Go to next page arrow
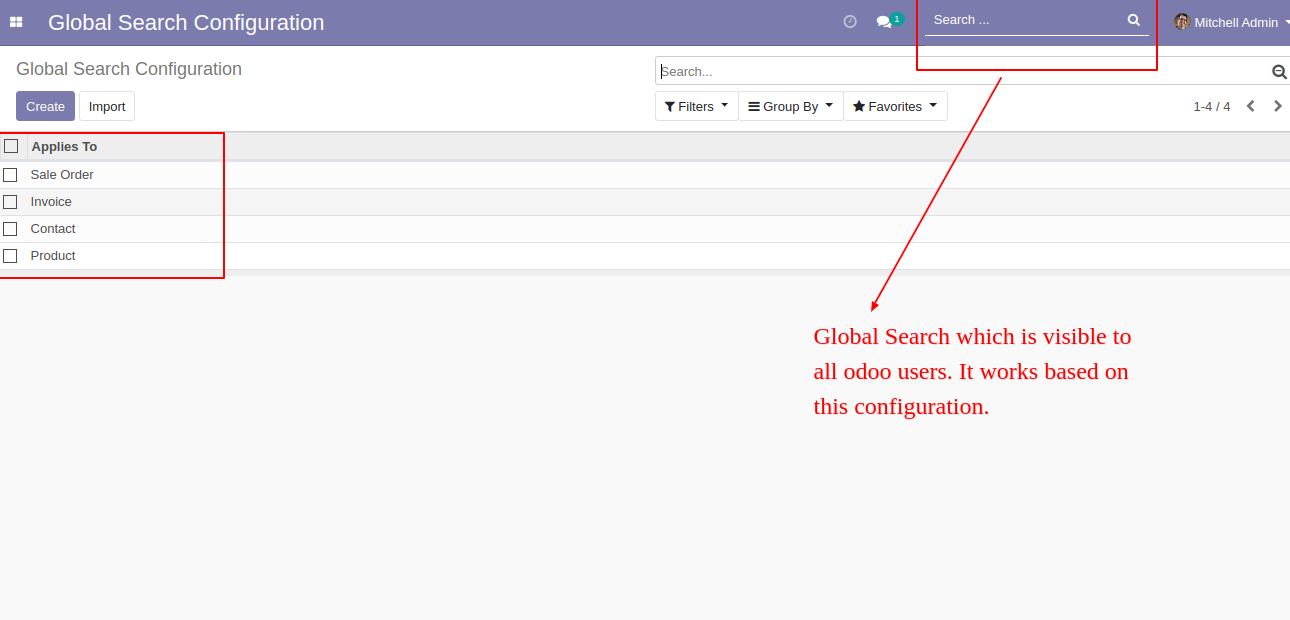Screen dimensions: 1290x620 pyautogui.click(x=1277, y=106)
